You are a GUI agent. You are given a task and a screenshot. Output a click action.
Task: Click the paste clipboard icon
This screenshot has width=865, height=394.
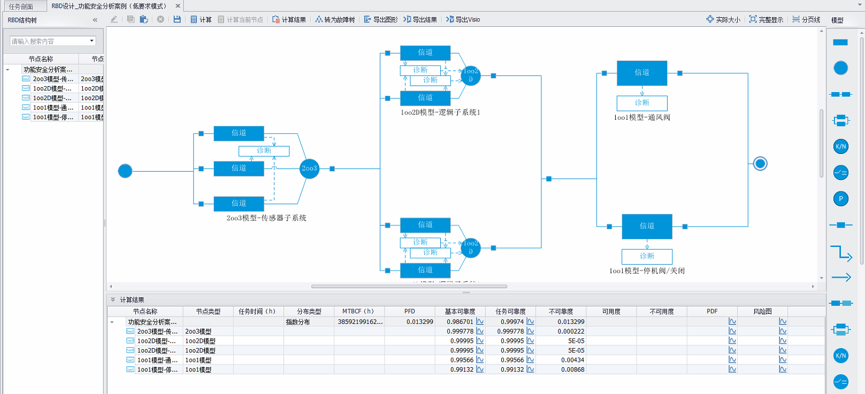click(x=143, y=19)
